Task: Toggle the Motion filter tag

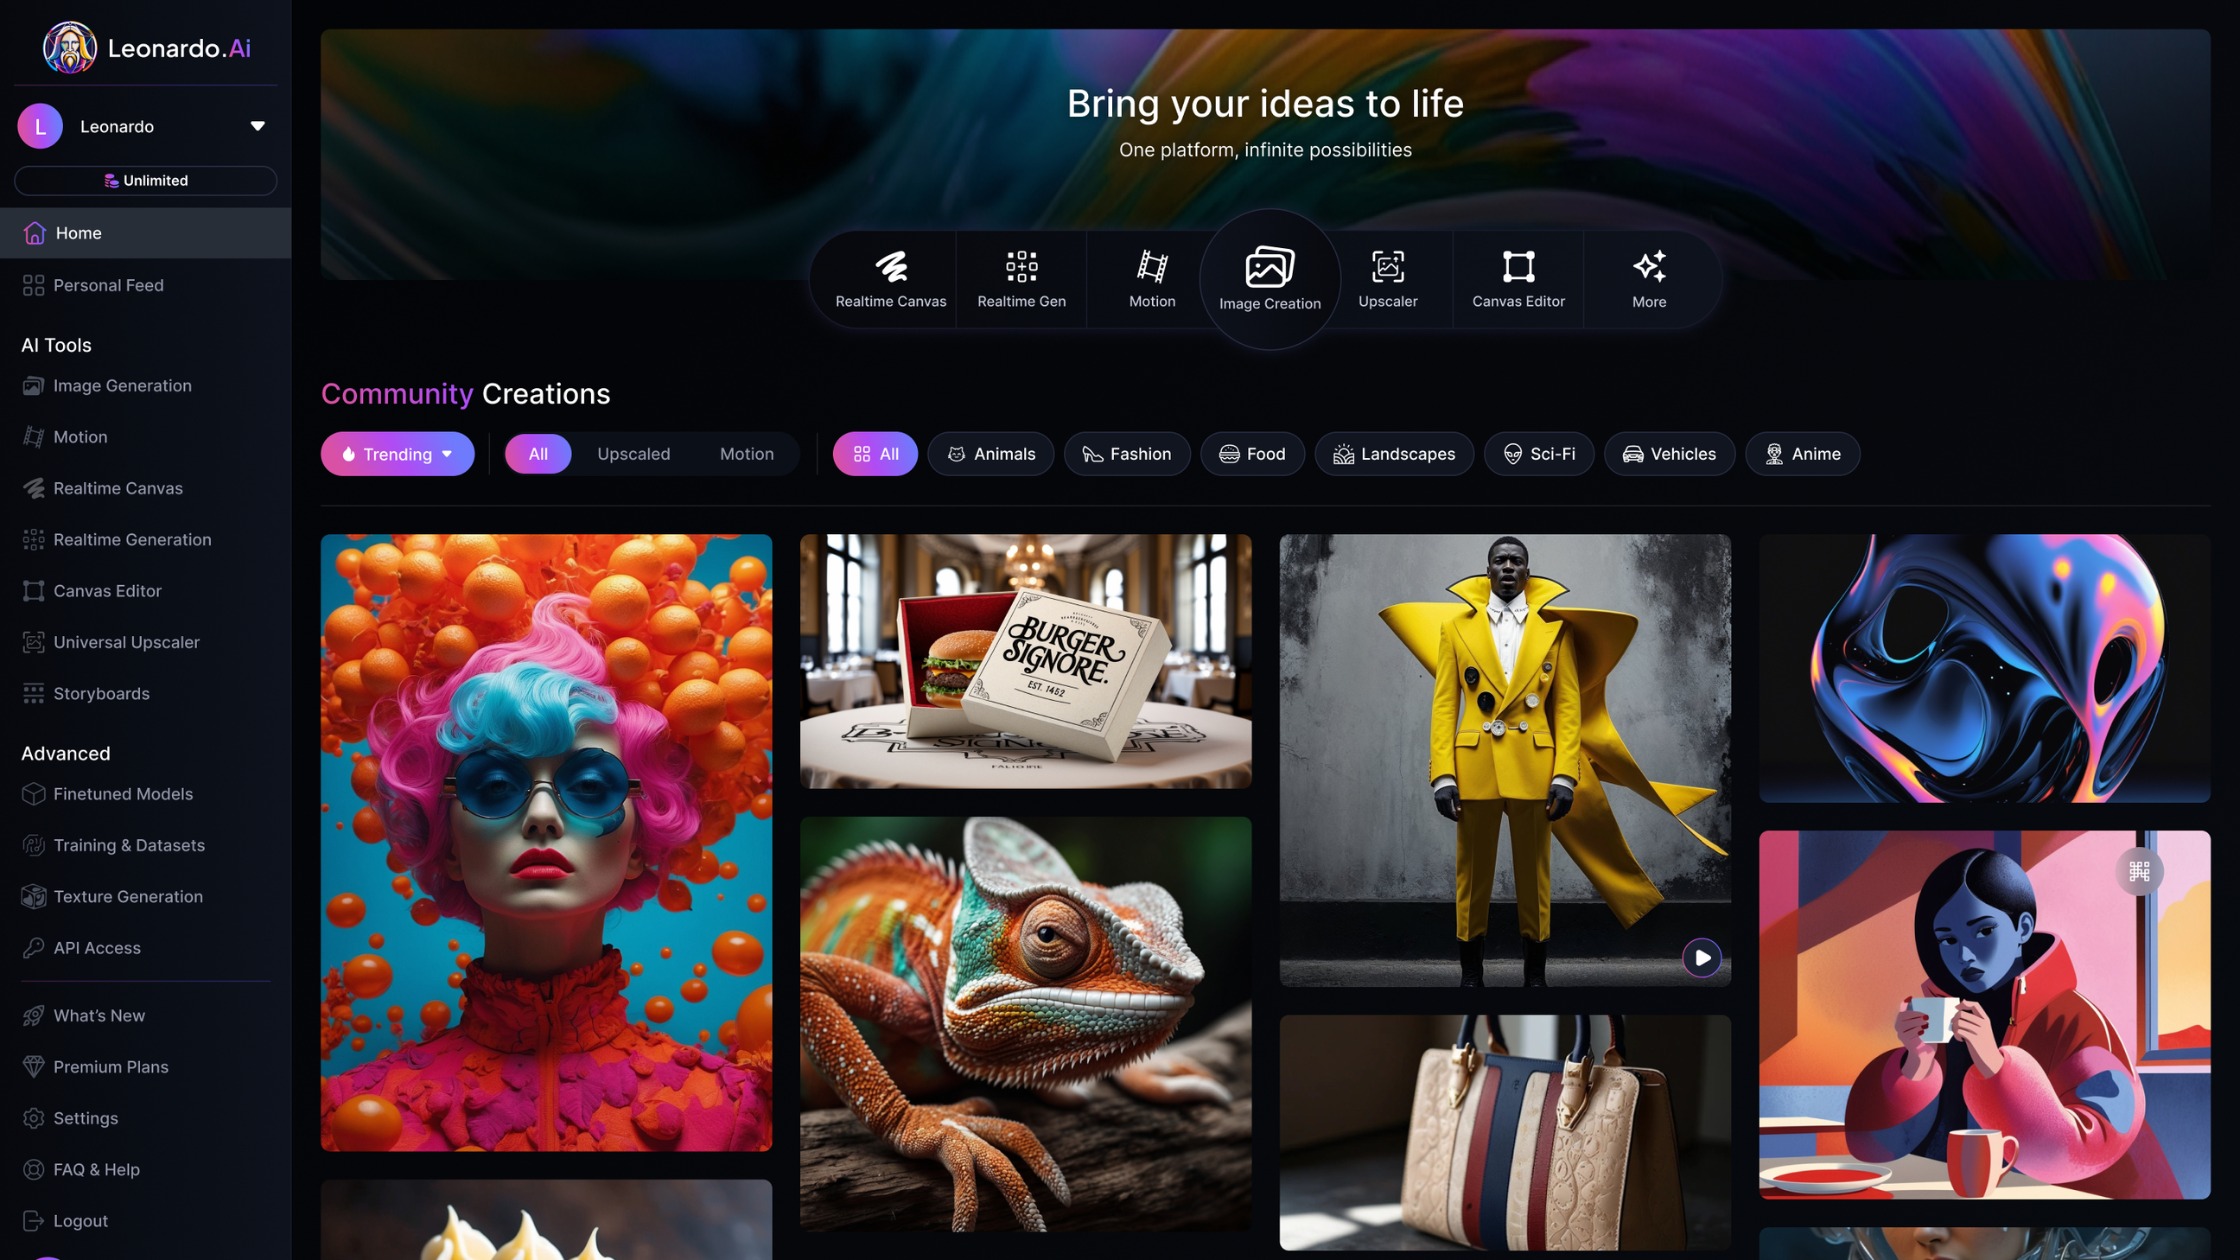Action: tap(746, 452)
